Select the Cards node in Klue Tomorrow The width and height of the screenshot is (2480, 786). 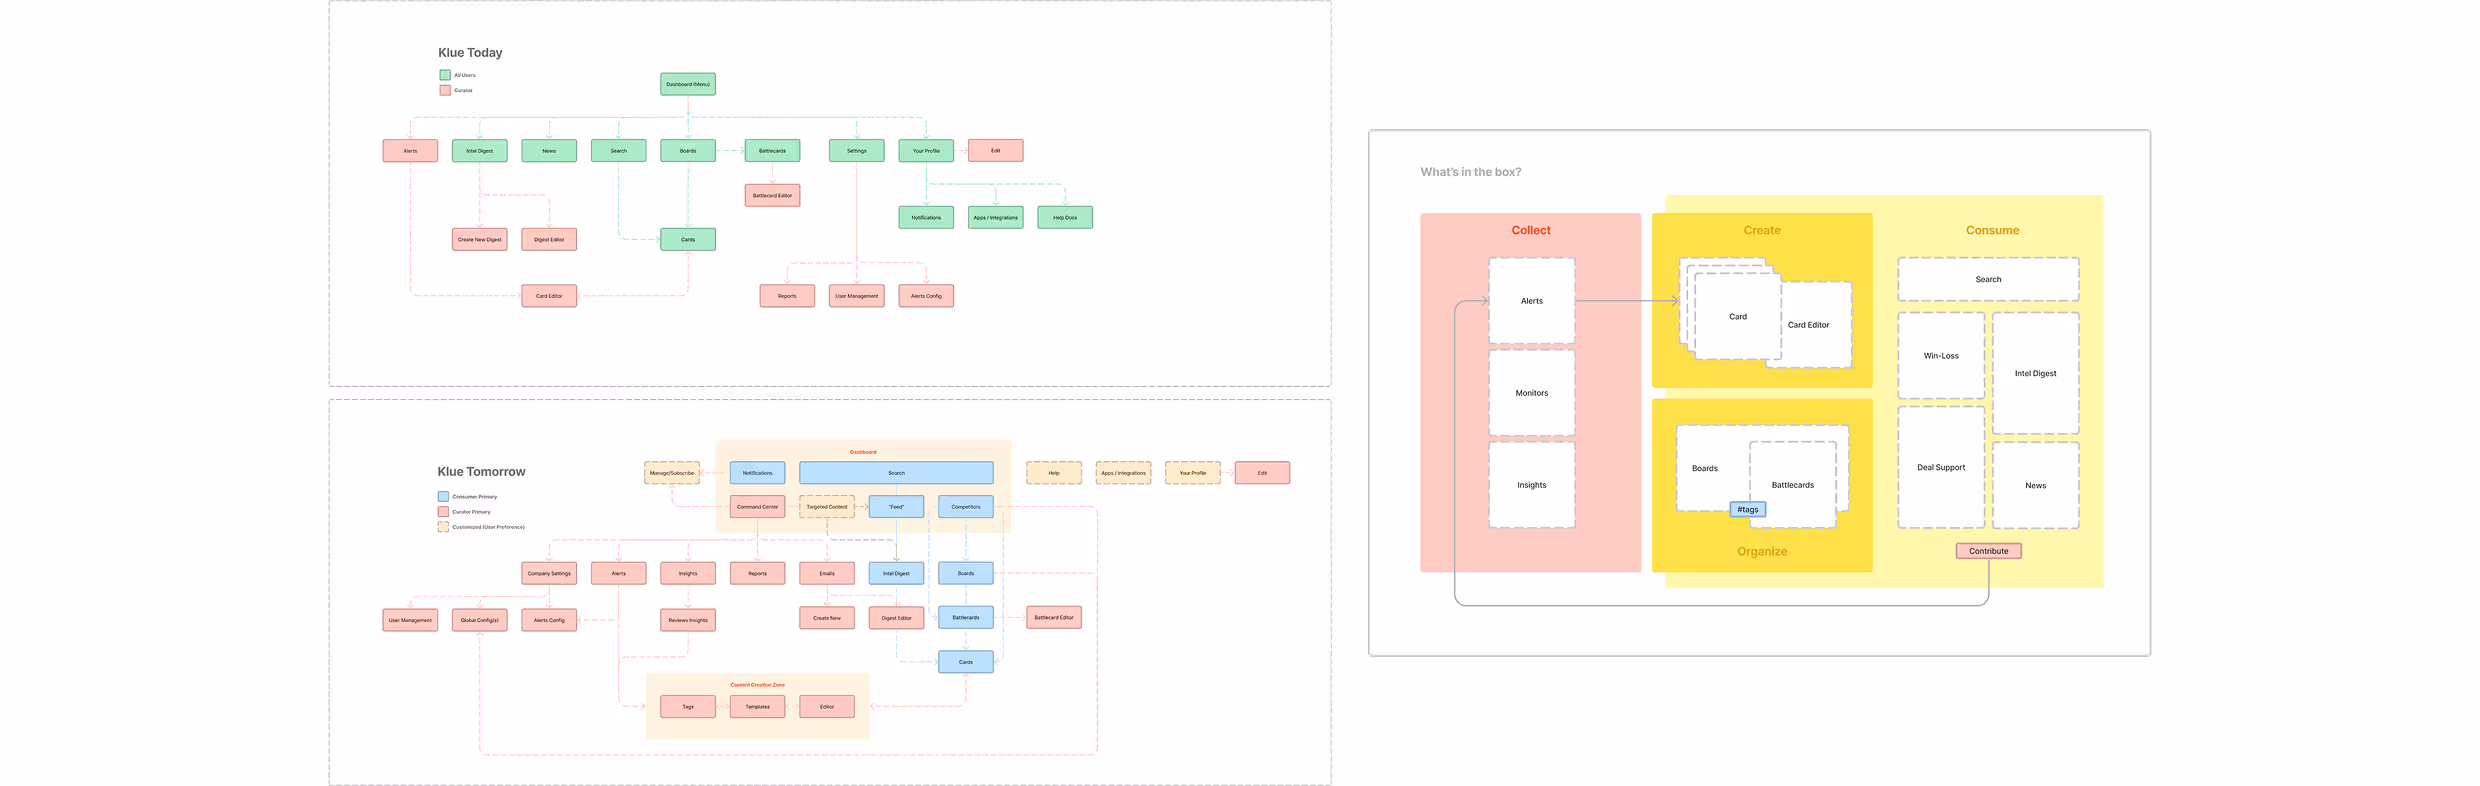click(966, 662)
